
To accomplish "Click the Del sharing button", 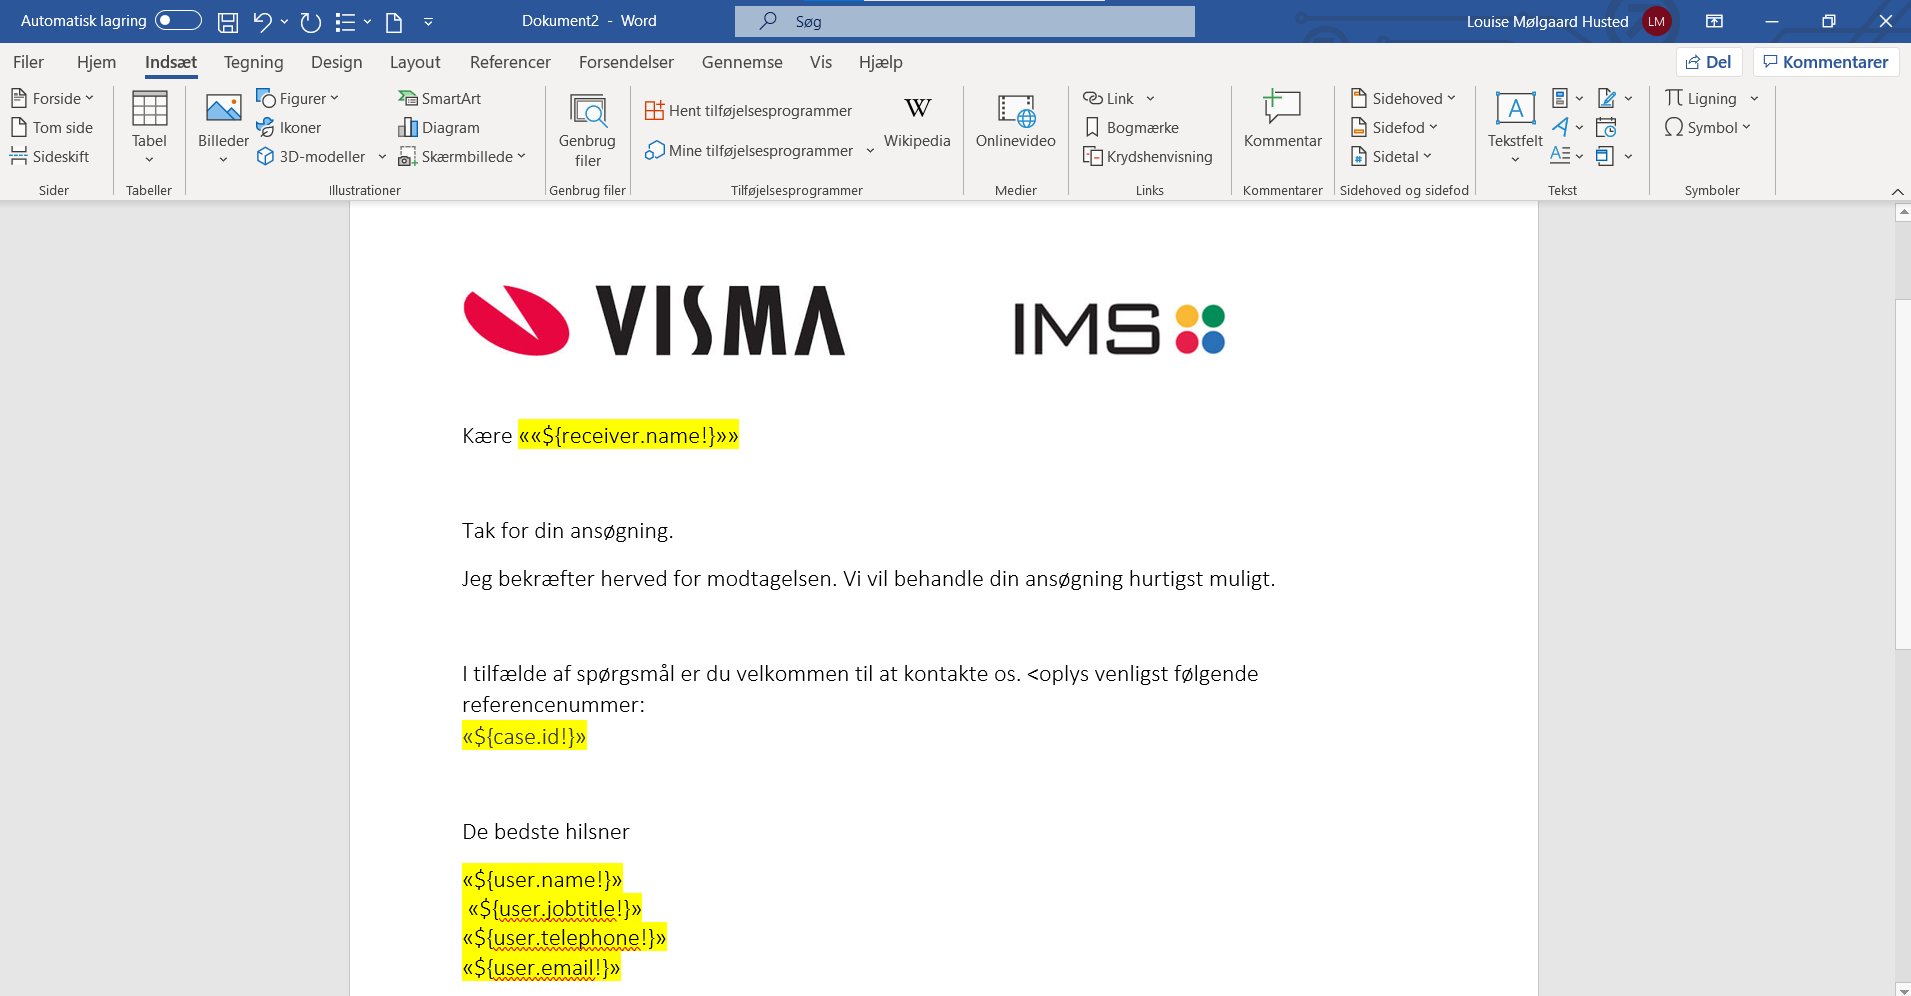I will [1710, 61].
